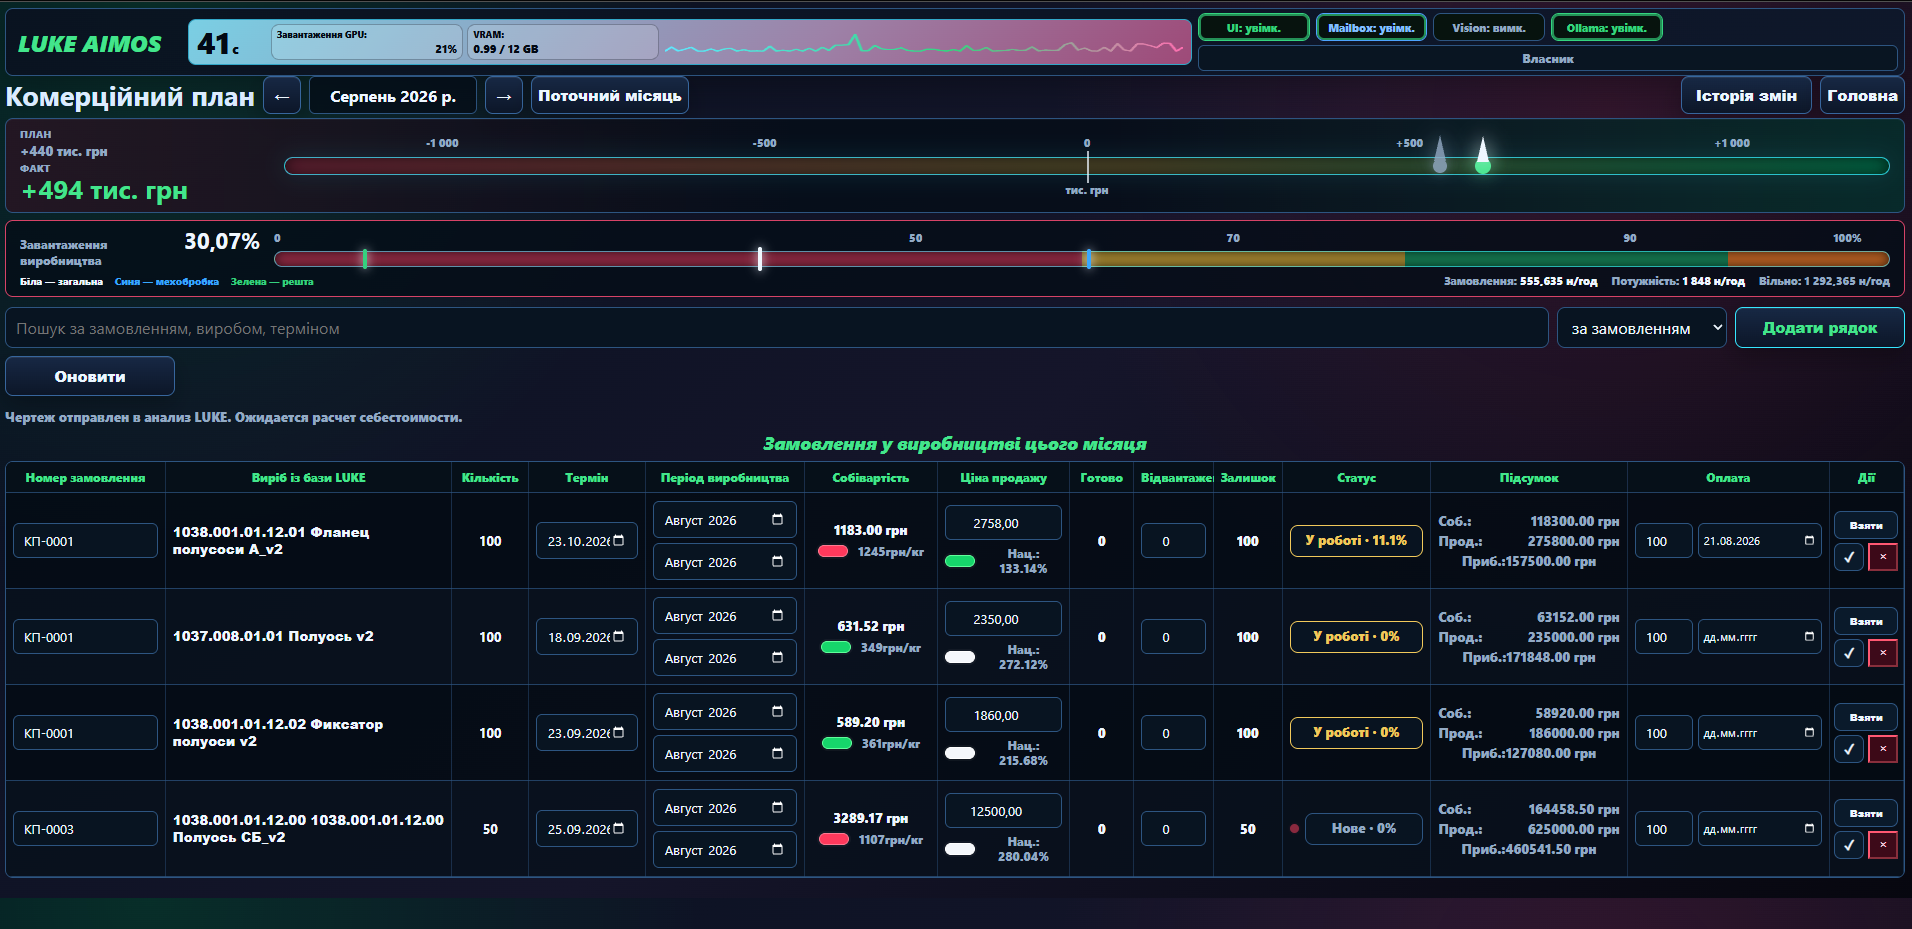Delete КП-0003 row with red X
The image size is (1912, 929).
(1883, 845)
